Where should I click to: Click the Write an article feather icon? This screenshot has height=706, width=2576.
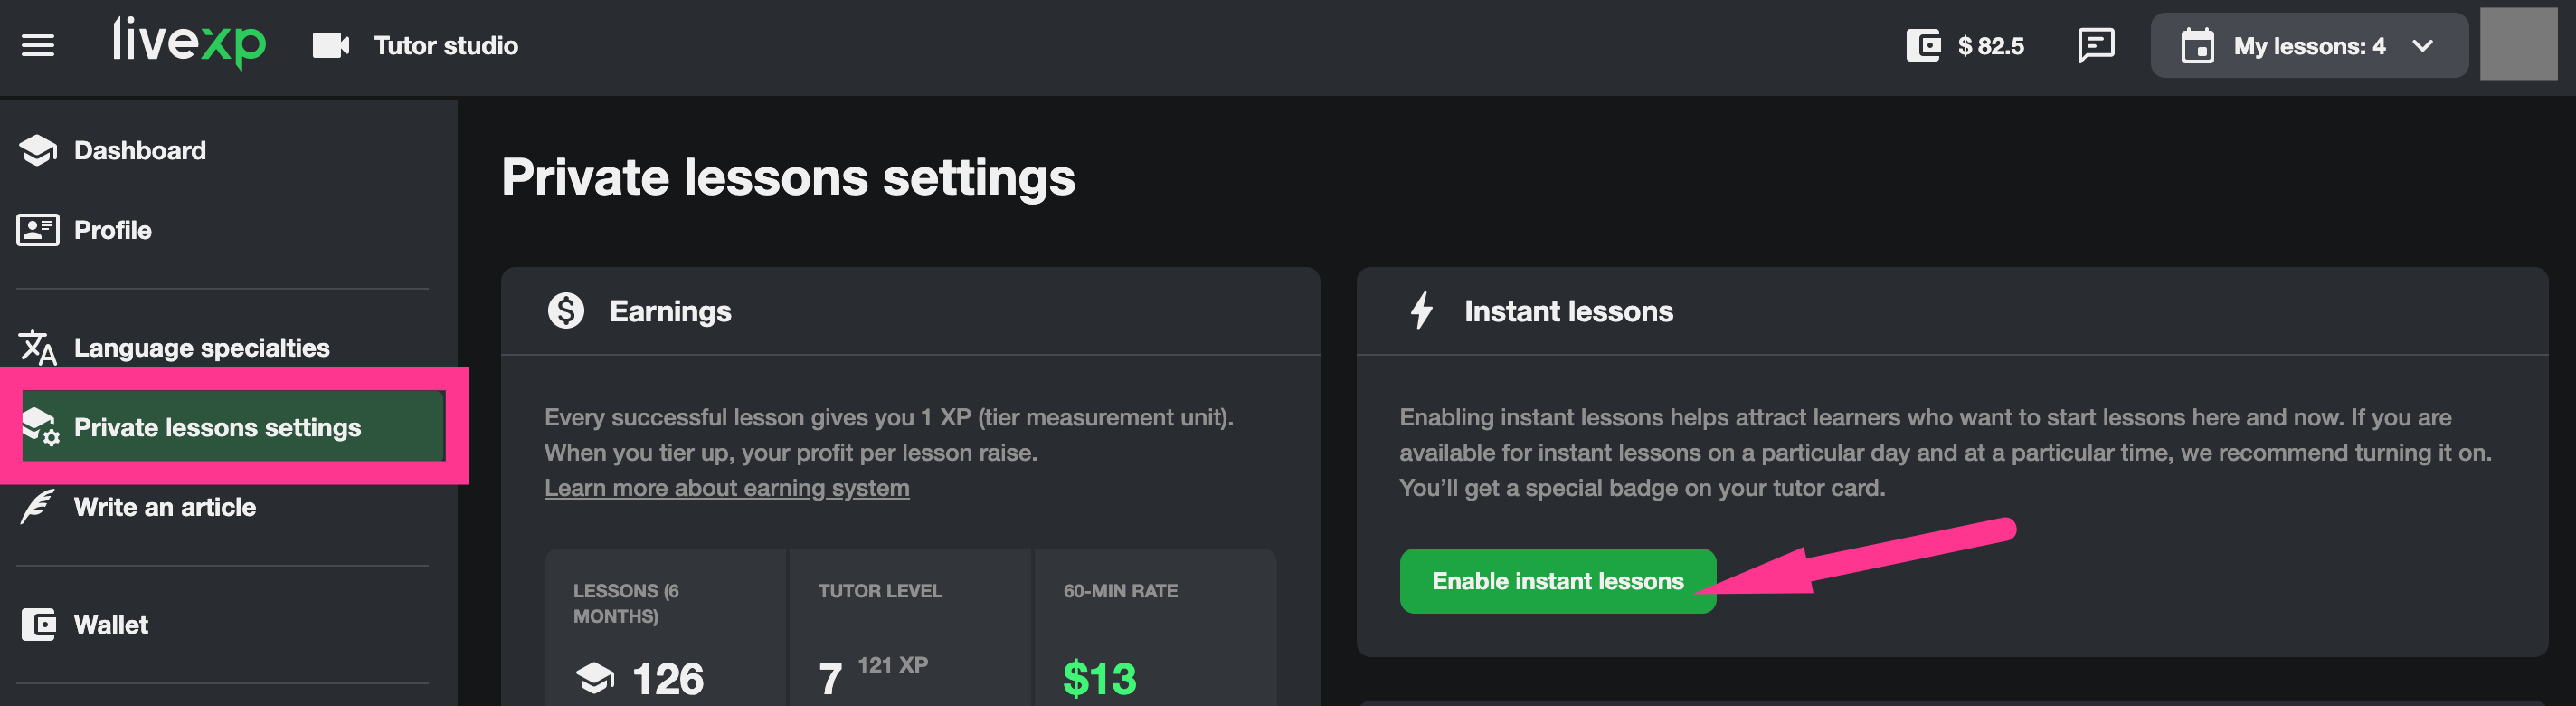coord(38,507)
